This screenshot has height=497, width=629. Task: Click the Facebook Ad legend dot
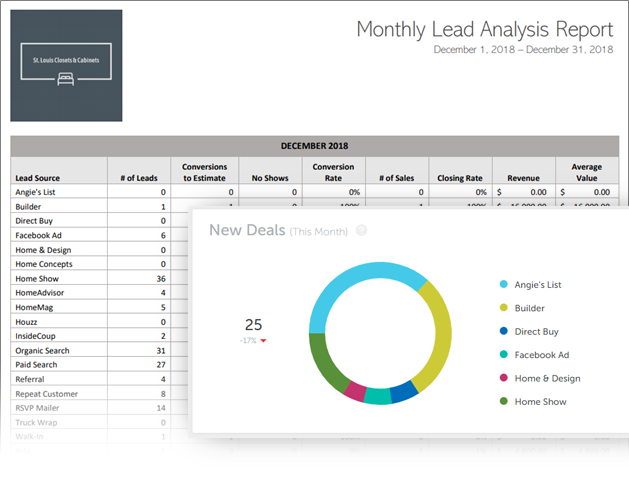(x=503, y=355)
